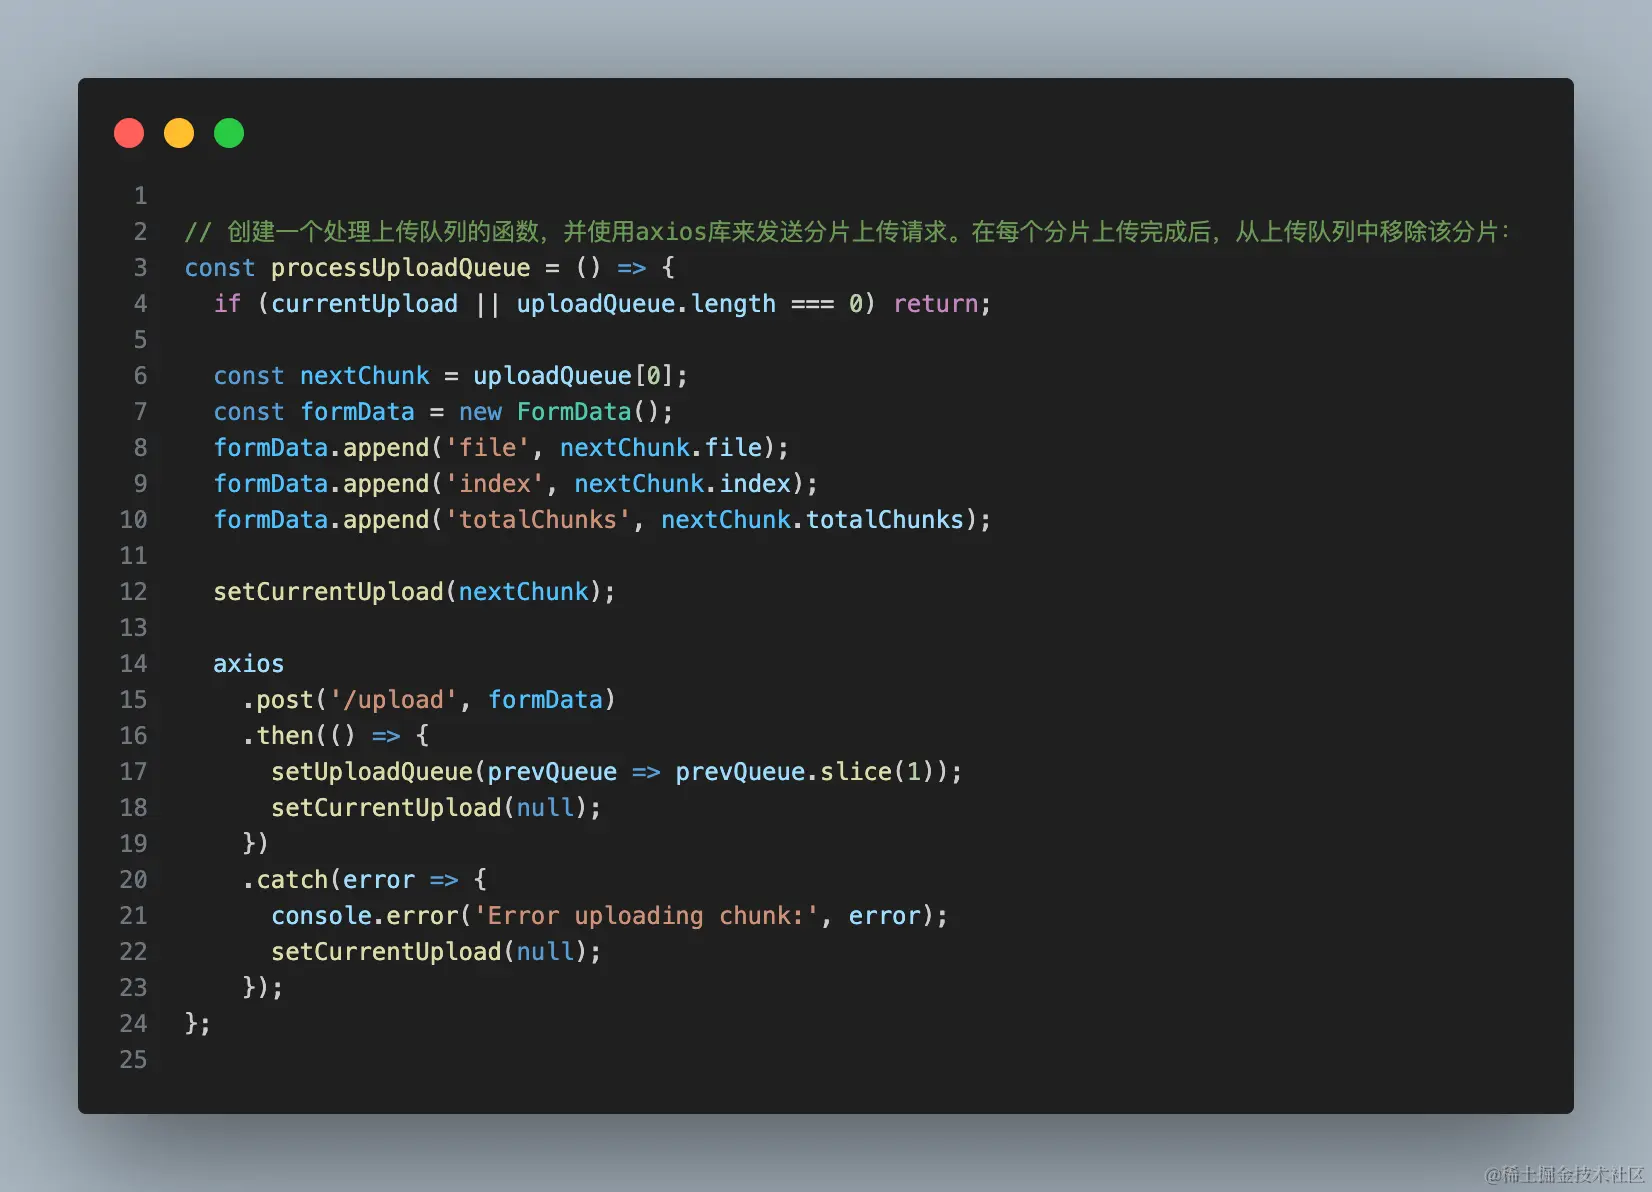Click 'prevQueue.slice(1)' expression
The width and height of the screenshot is (1652, 1192).
(804, 772)
